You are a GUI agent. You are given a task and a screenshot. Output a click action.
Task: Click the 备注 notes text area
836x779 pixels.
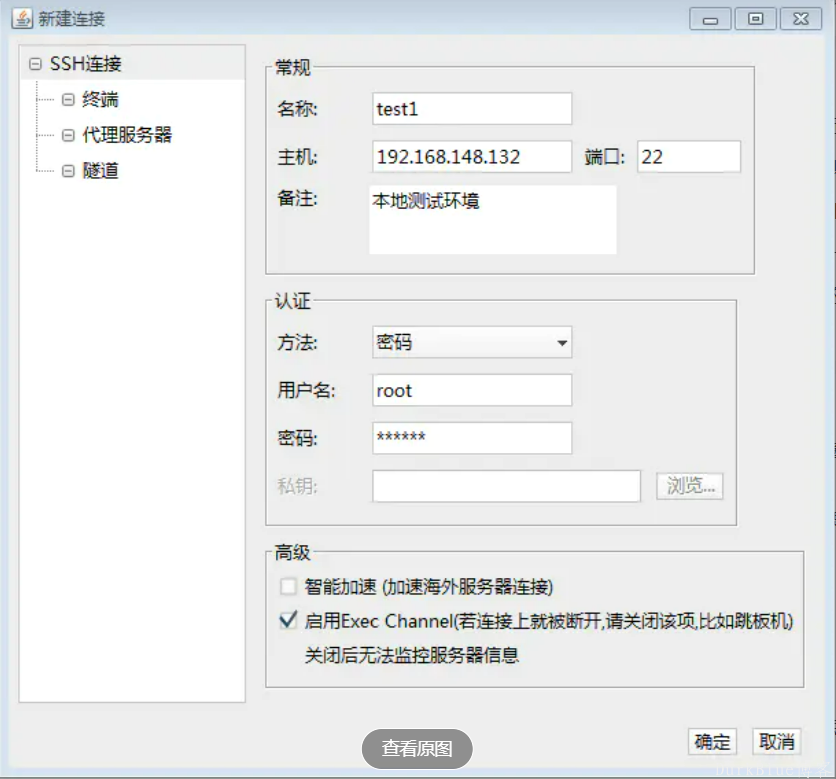492,219
